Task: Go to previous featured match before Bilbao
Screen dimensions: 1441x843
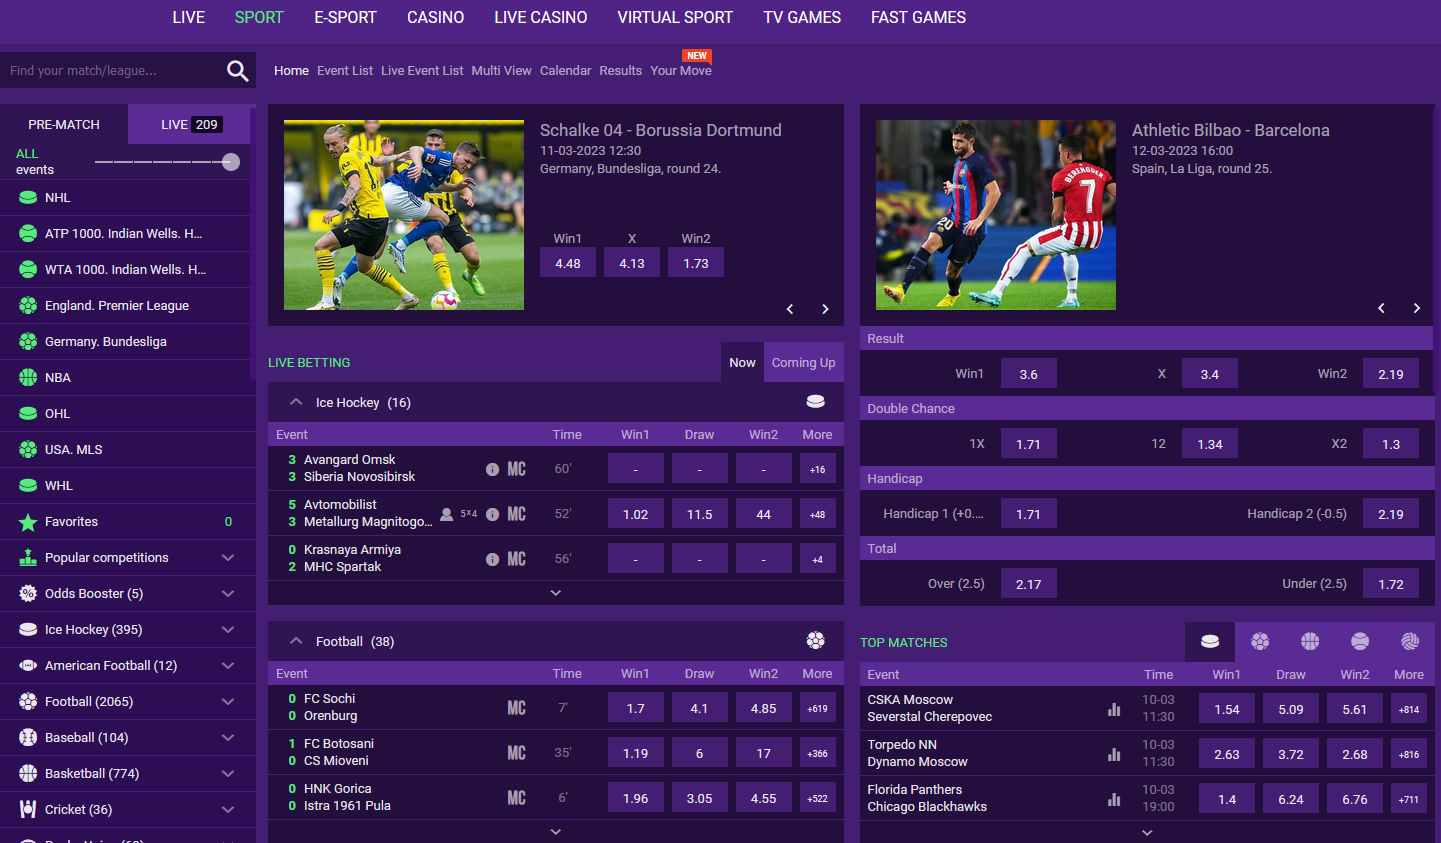Action: 1381,308
